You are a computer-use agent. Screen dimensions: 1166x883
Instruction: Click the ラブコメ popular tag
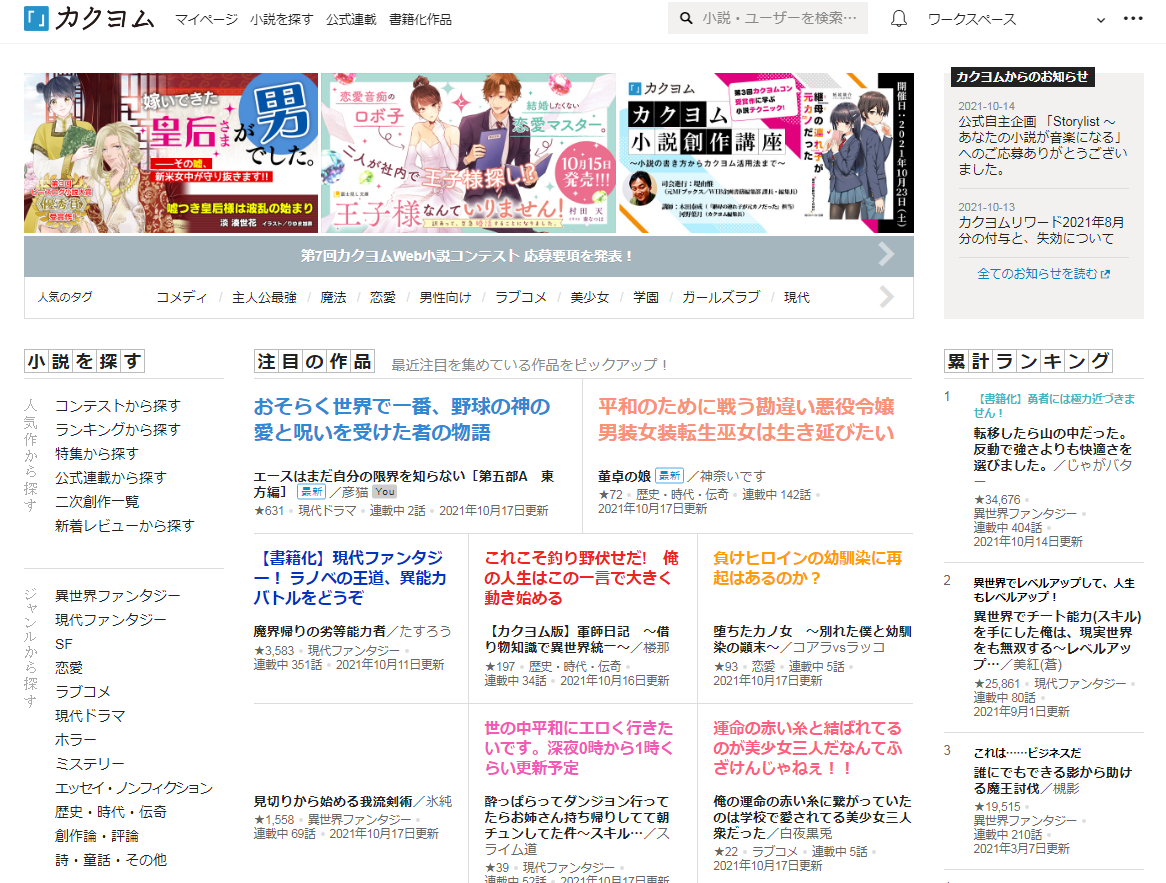[x=519, y=297]
